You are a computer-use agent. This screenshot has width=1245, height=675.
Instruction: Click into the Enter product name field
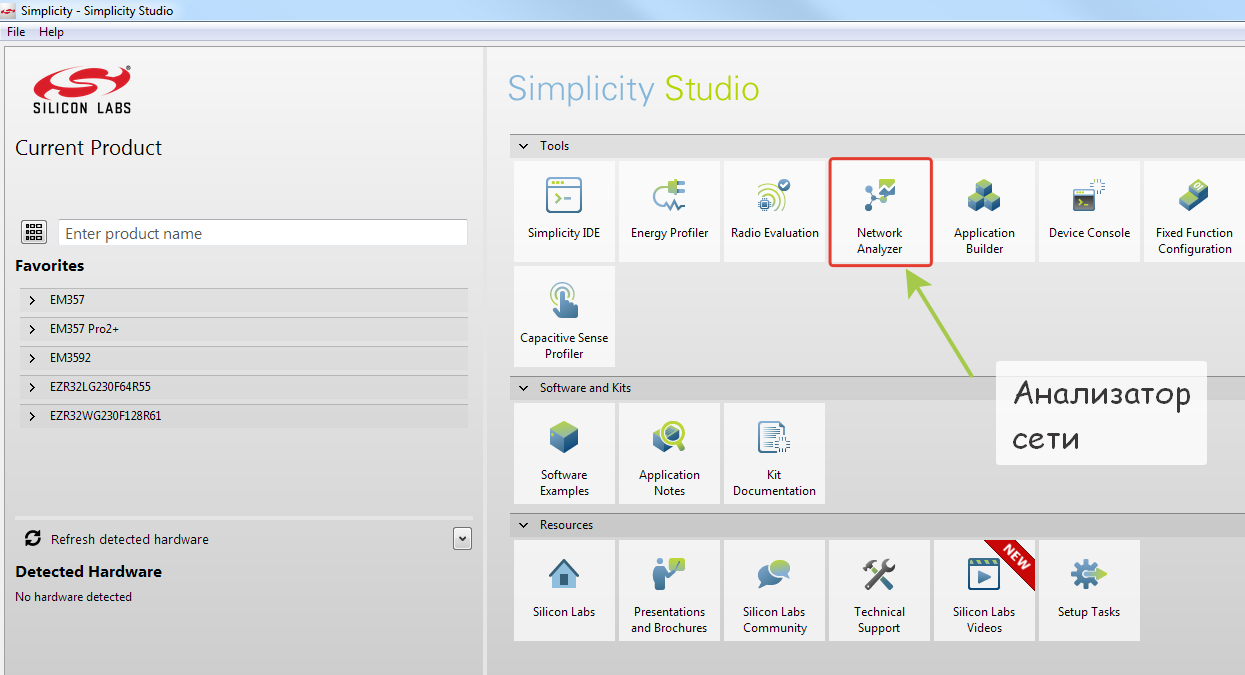(x=263, y=233)
